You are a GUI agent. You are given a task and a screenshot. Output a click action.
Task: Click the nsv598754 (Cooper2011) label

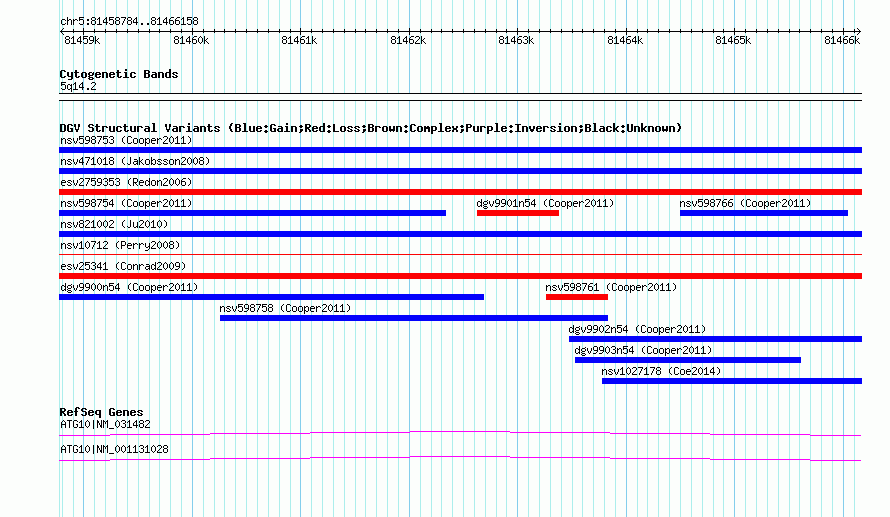[126, 203]
